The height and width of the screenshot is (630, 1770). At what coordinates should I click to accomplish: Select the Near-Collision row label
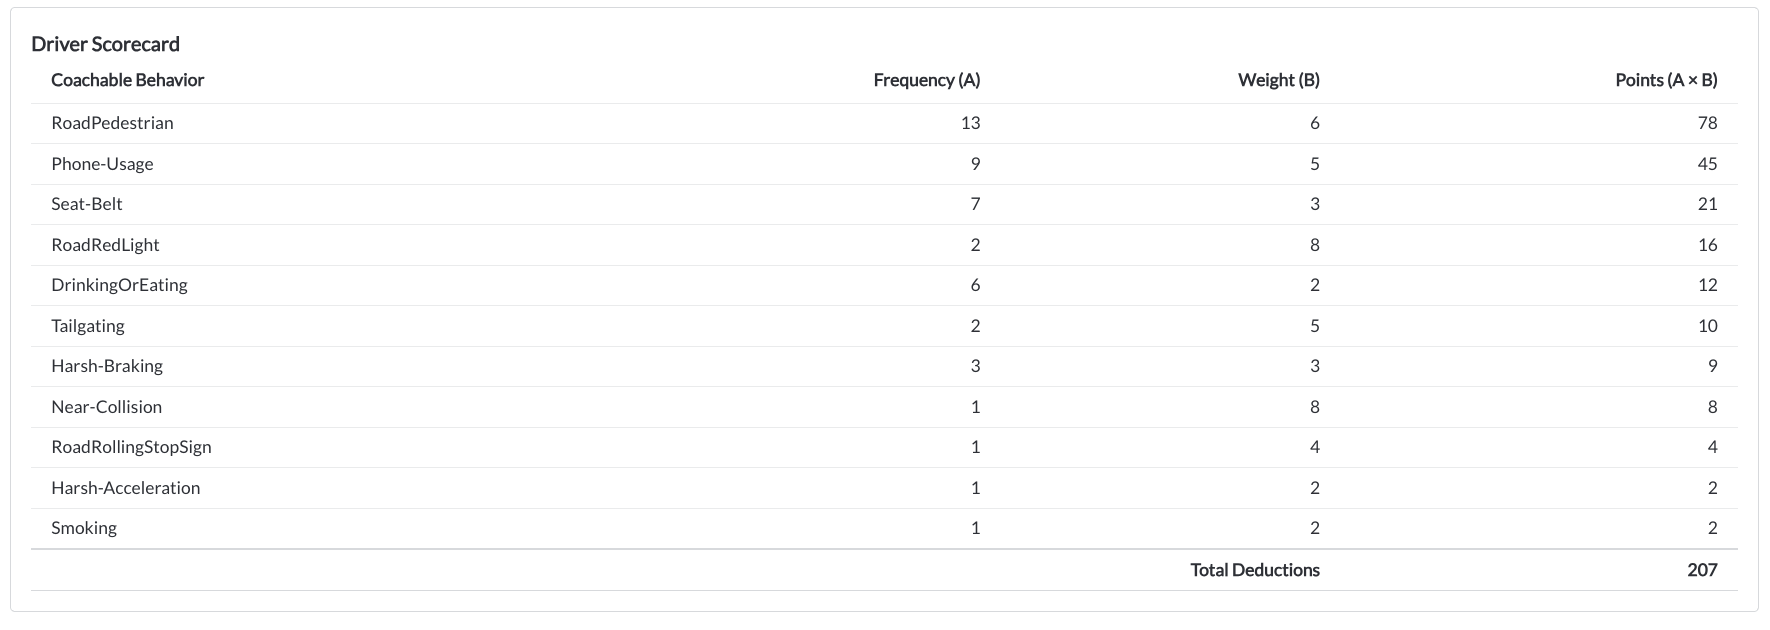pyautogui.click(x=106, y=407)
